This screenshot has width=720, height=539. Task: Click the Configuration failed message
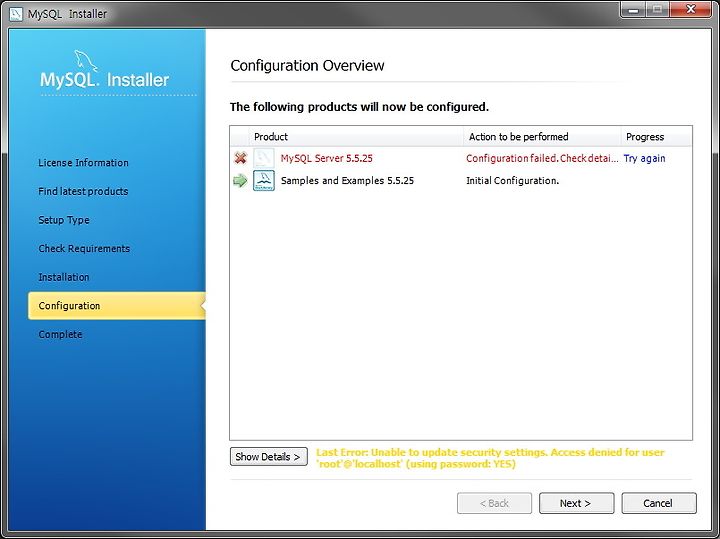pyautogui.click(x=542, y=158)
